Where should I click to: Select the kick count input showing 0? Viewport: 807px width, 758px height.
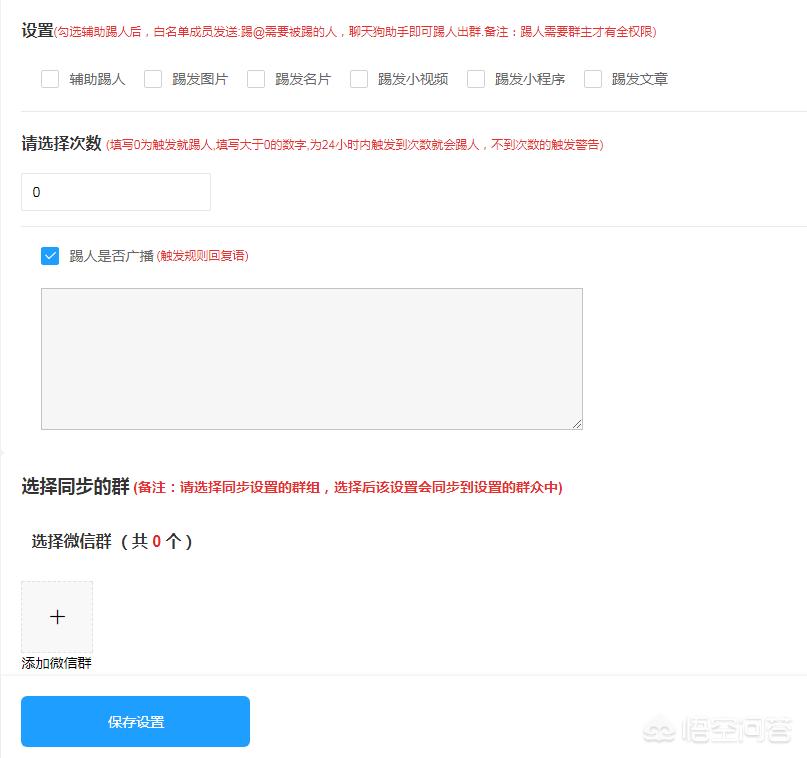(x=115, y=192)
